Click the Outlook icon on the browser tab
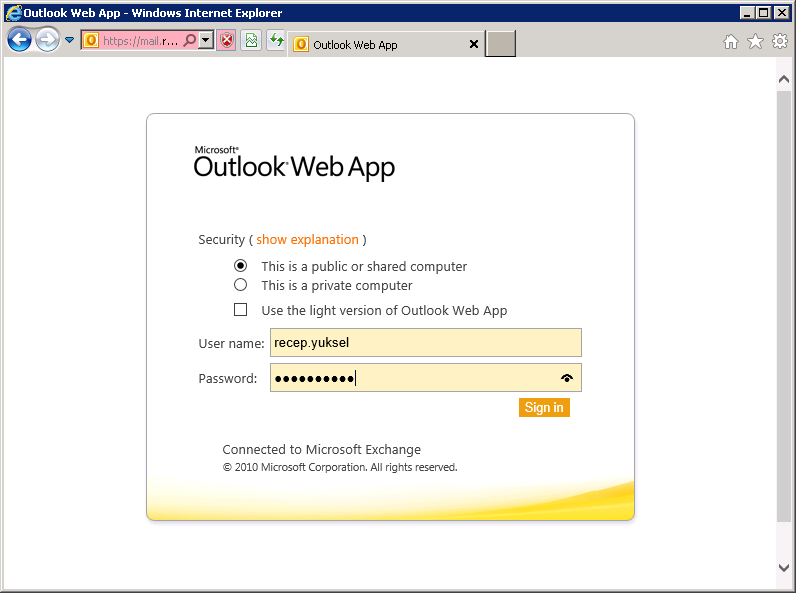 pos(301,45)
